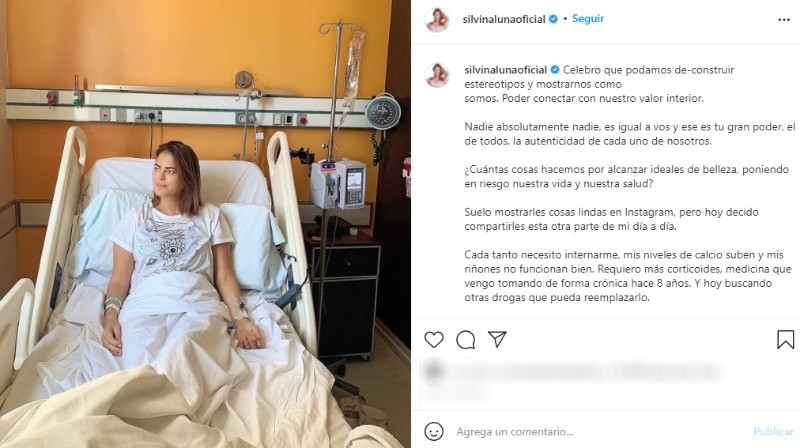The width and height of the screenshot is (800, 448).
Task: Click the hospital bed photo
Action: pos(205,224)
